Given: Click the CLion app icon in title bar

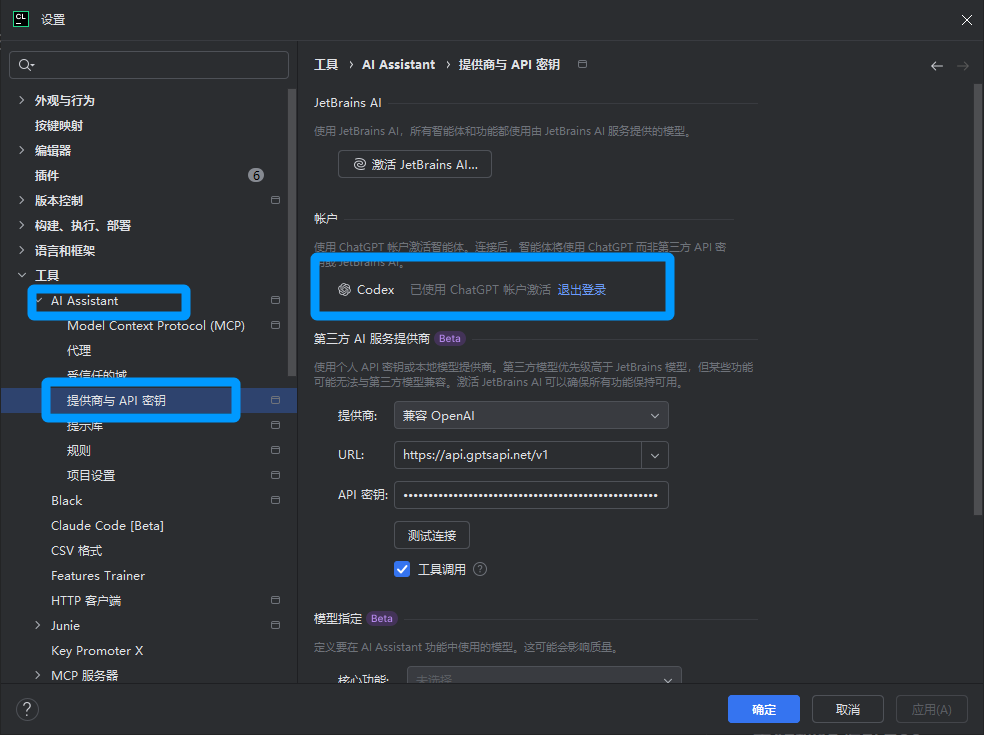Looking at the screenshot, I should pyautogui.click(x=21, y=19).
